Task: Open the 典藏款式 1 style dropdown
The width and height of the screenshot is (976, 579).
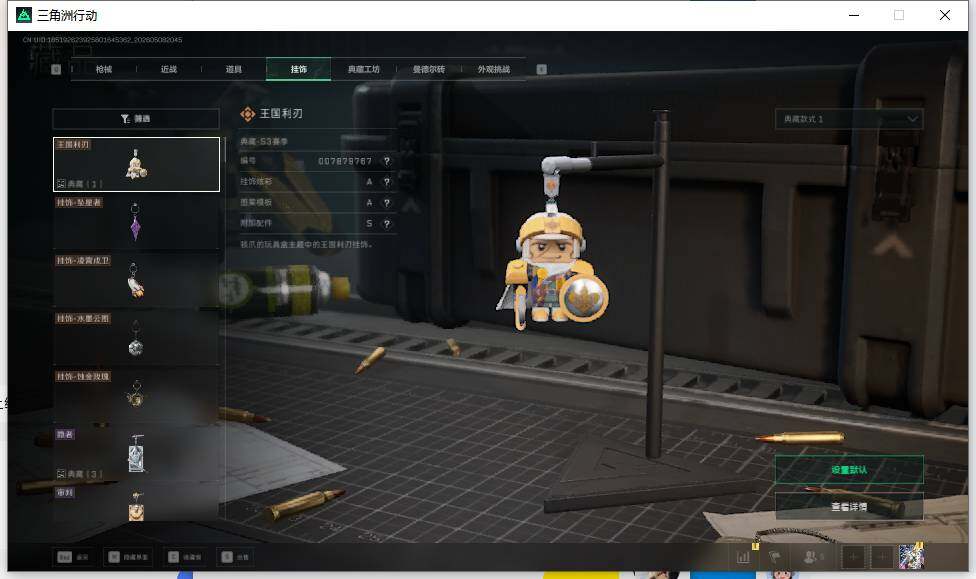Action: pos(849,119)
